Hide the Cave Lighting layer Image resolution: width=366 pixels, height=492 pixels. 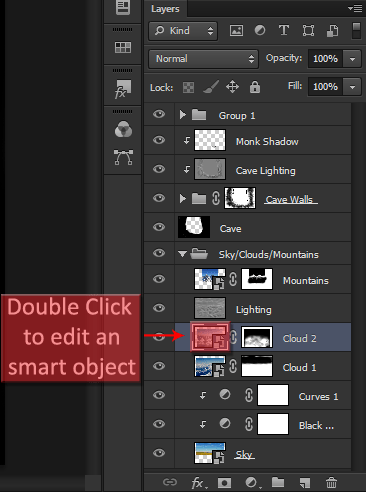(159, 169)
